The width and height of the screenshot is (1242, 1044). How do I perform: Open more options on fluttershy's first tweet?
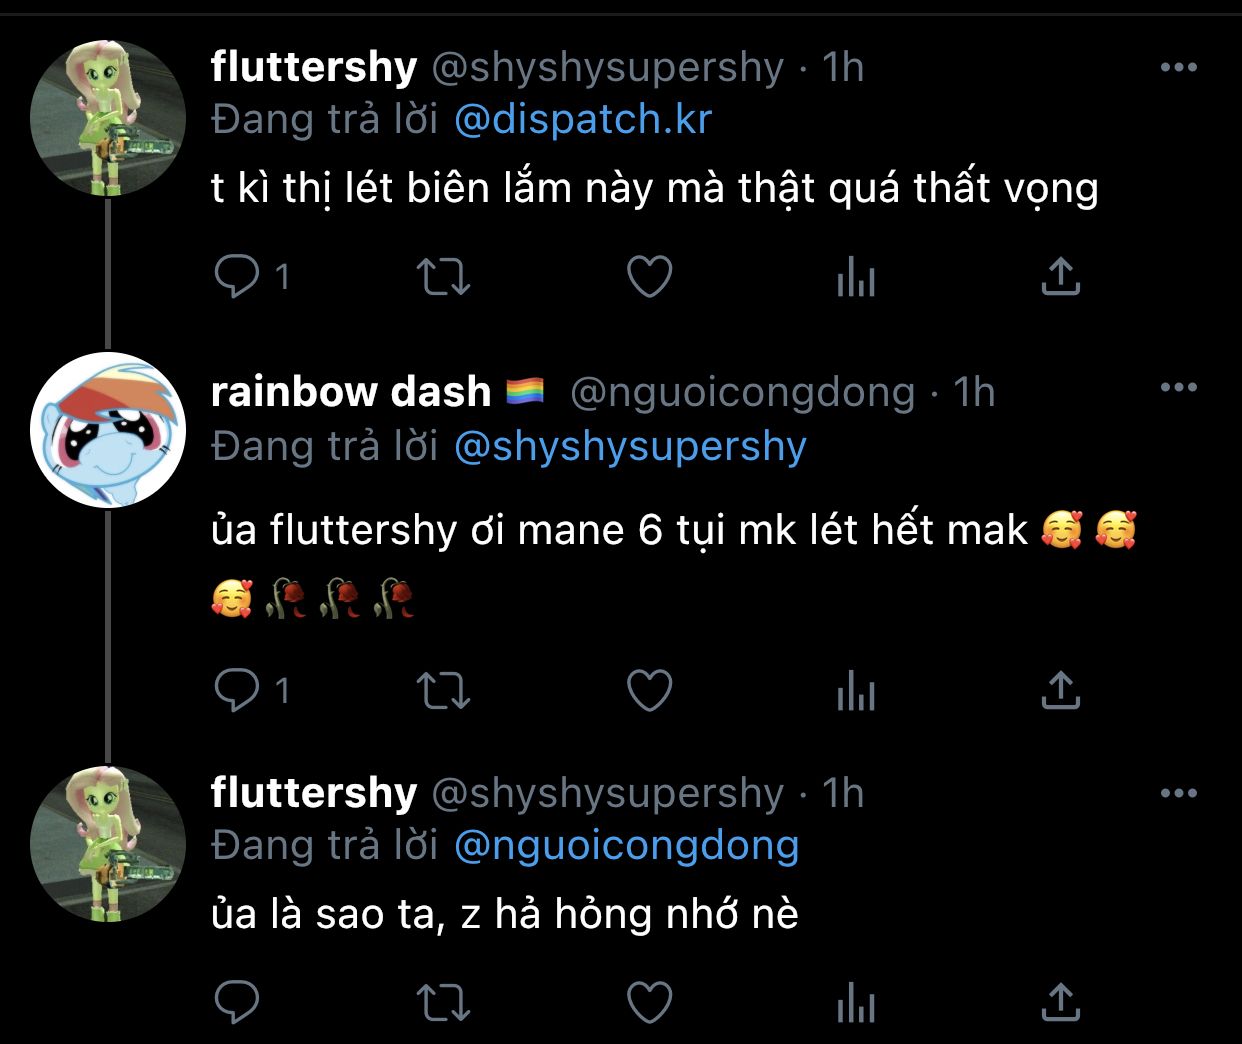click(1178, 68)
